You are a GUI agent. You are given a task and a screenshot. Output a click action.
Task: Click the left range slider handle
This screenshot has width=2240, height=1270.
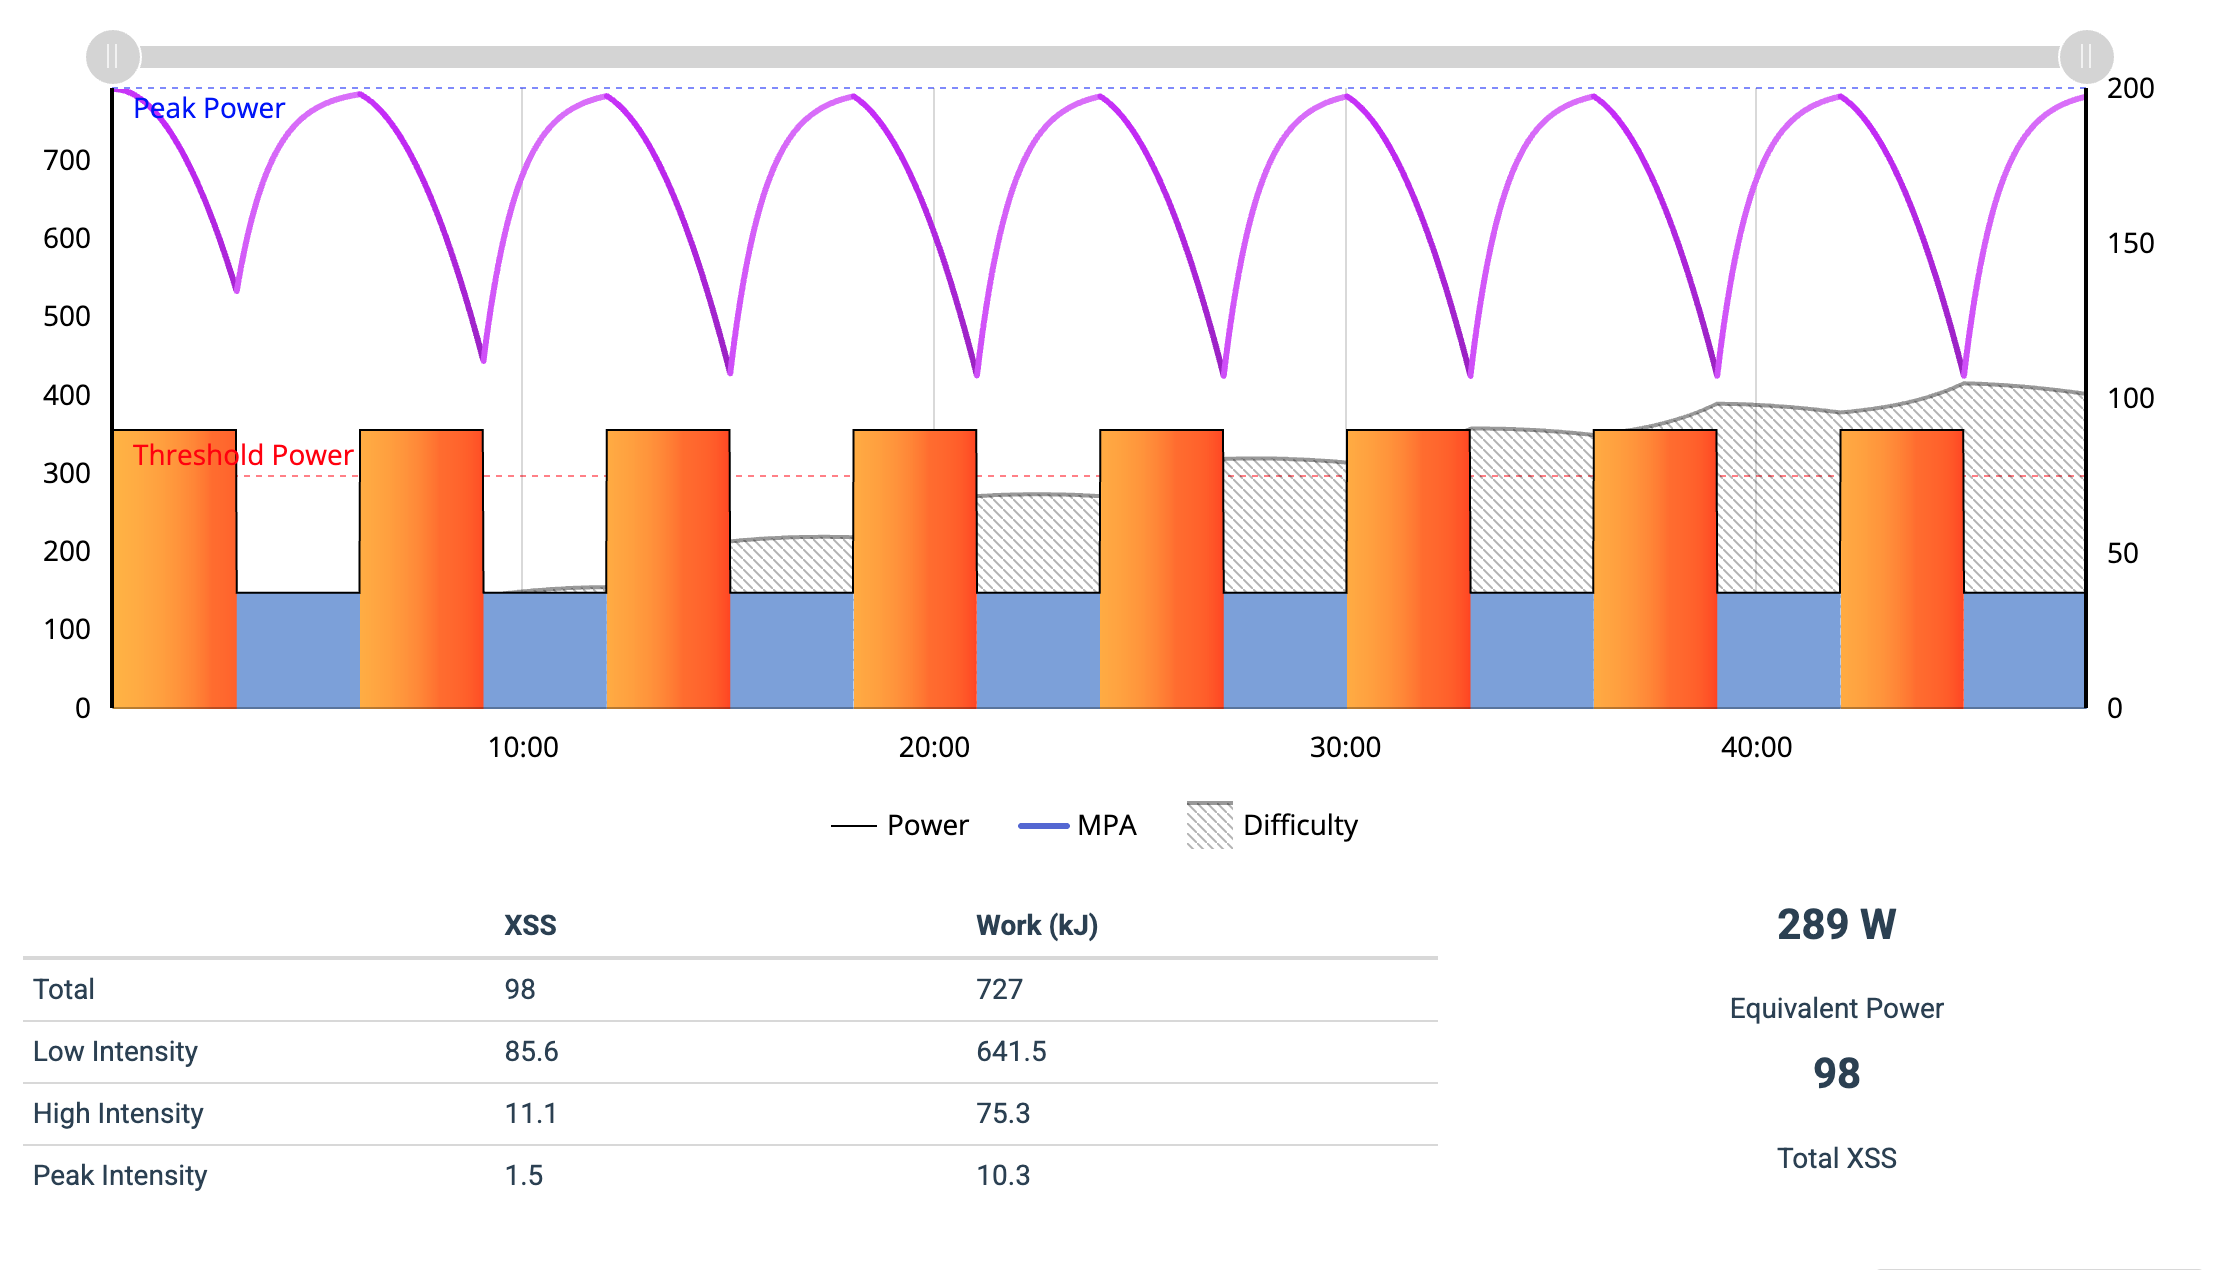[112, 57]
